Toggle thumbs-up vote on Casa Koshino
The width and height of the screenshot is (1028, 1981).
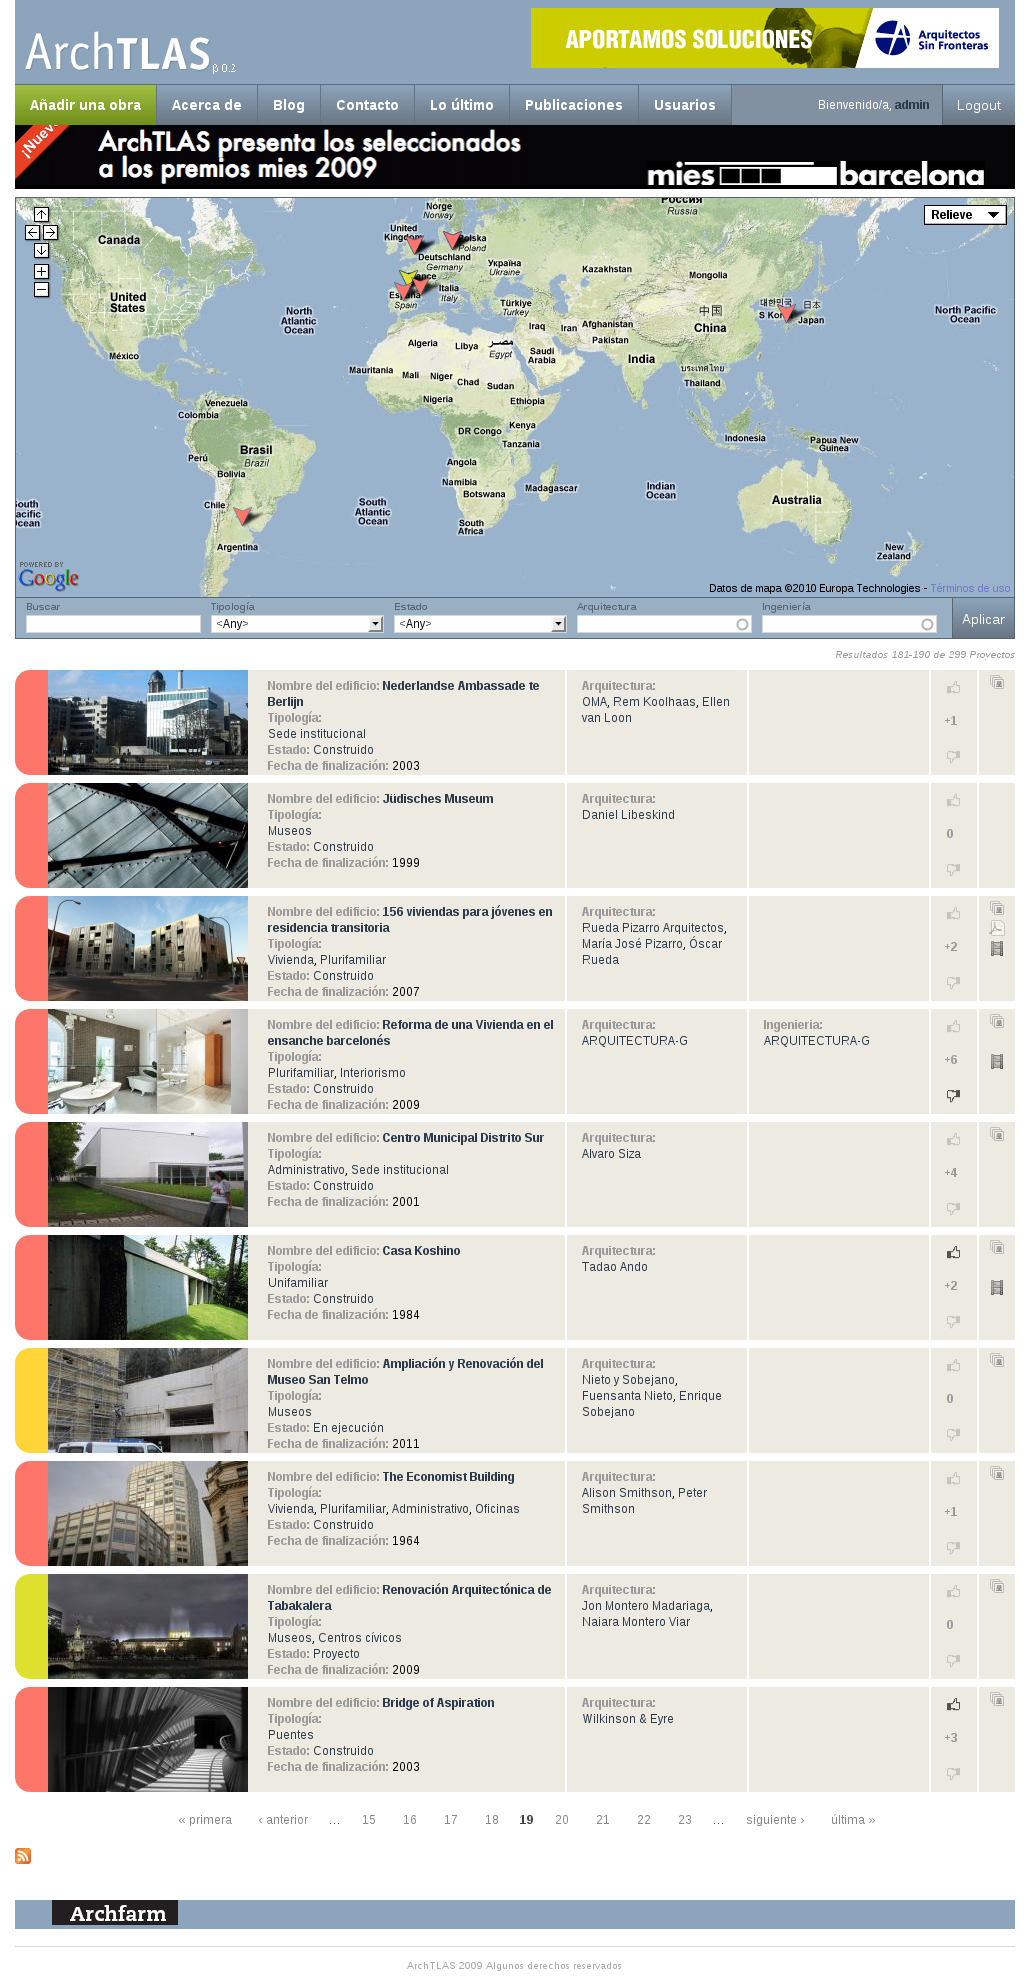(953, 1252)
